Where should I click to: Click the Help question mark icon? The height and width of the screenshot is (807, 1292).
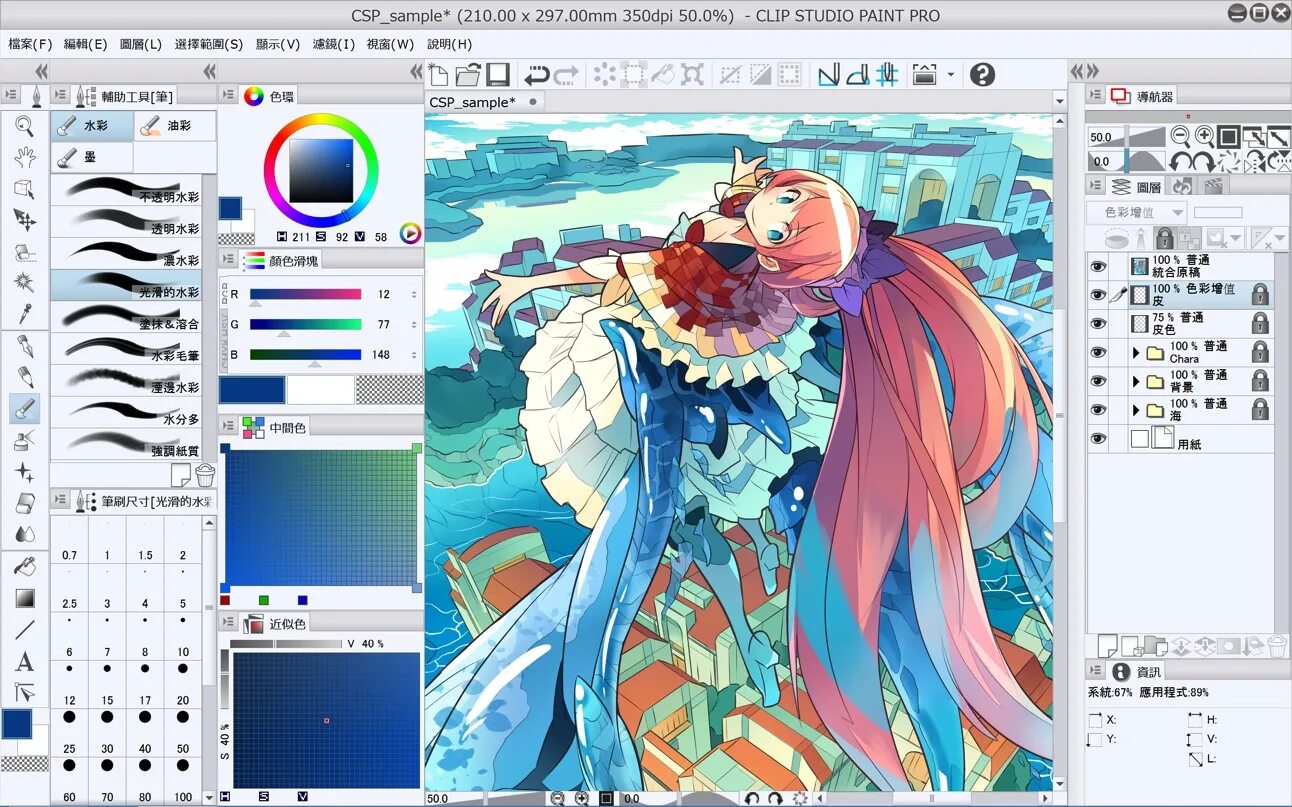pyautogui.click(x=982, y=74)
